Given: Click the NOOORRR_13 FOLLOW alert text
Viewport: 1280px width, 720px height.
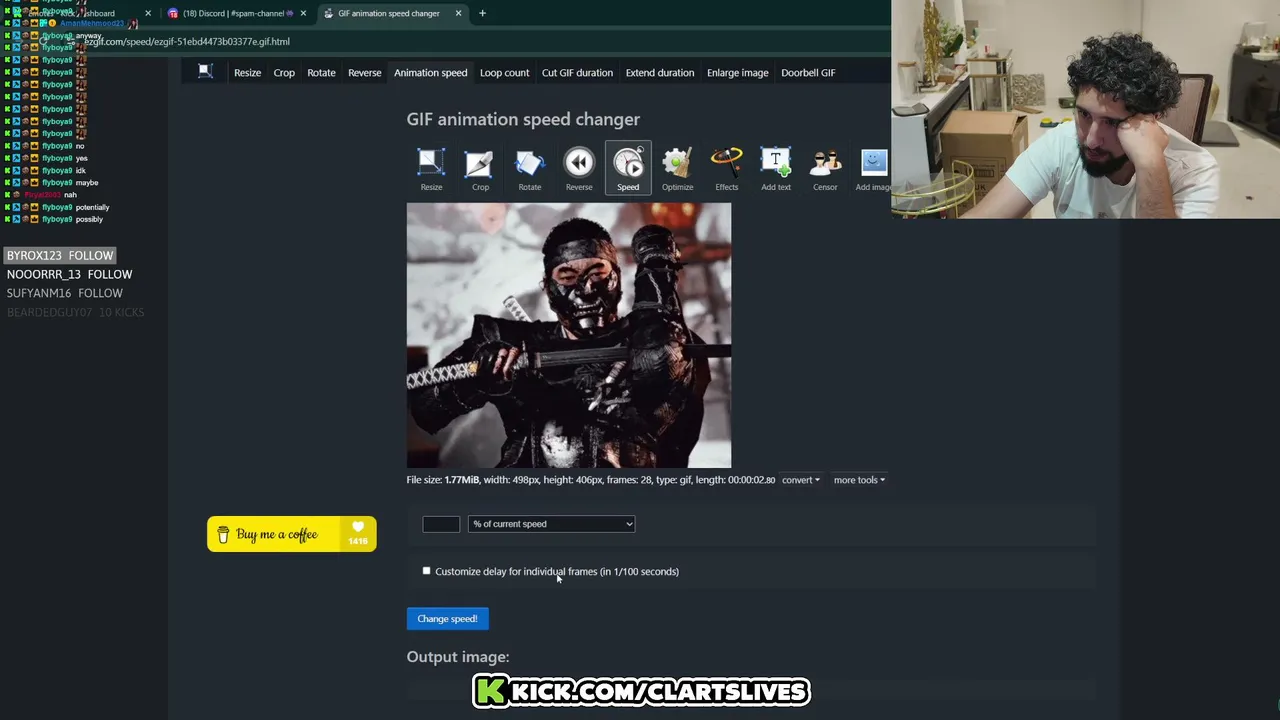Looking at the screenshot, I should click(x=69, y=274).
